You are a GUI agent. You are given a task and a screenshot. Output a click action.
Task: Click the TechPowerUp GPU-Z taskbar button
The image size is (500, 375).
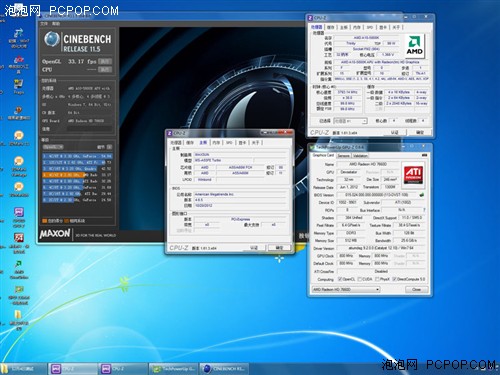click(173, 369)
